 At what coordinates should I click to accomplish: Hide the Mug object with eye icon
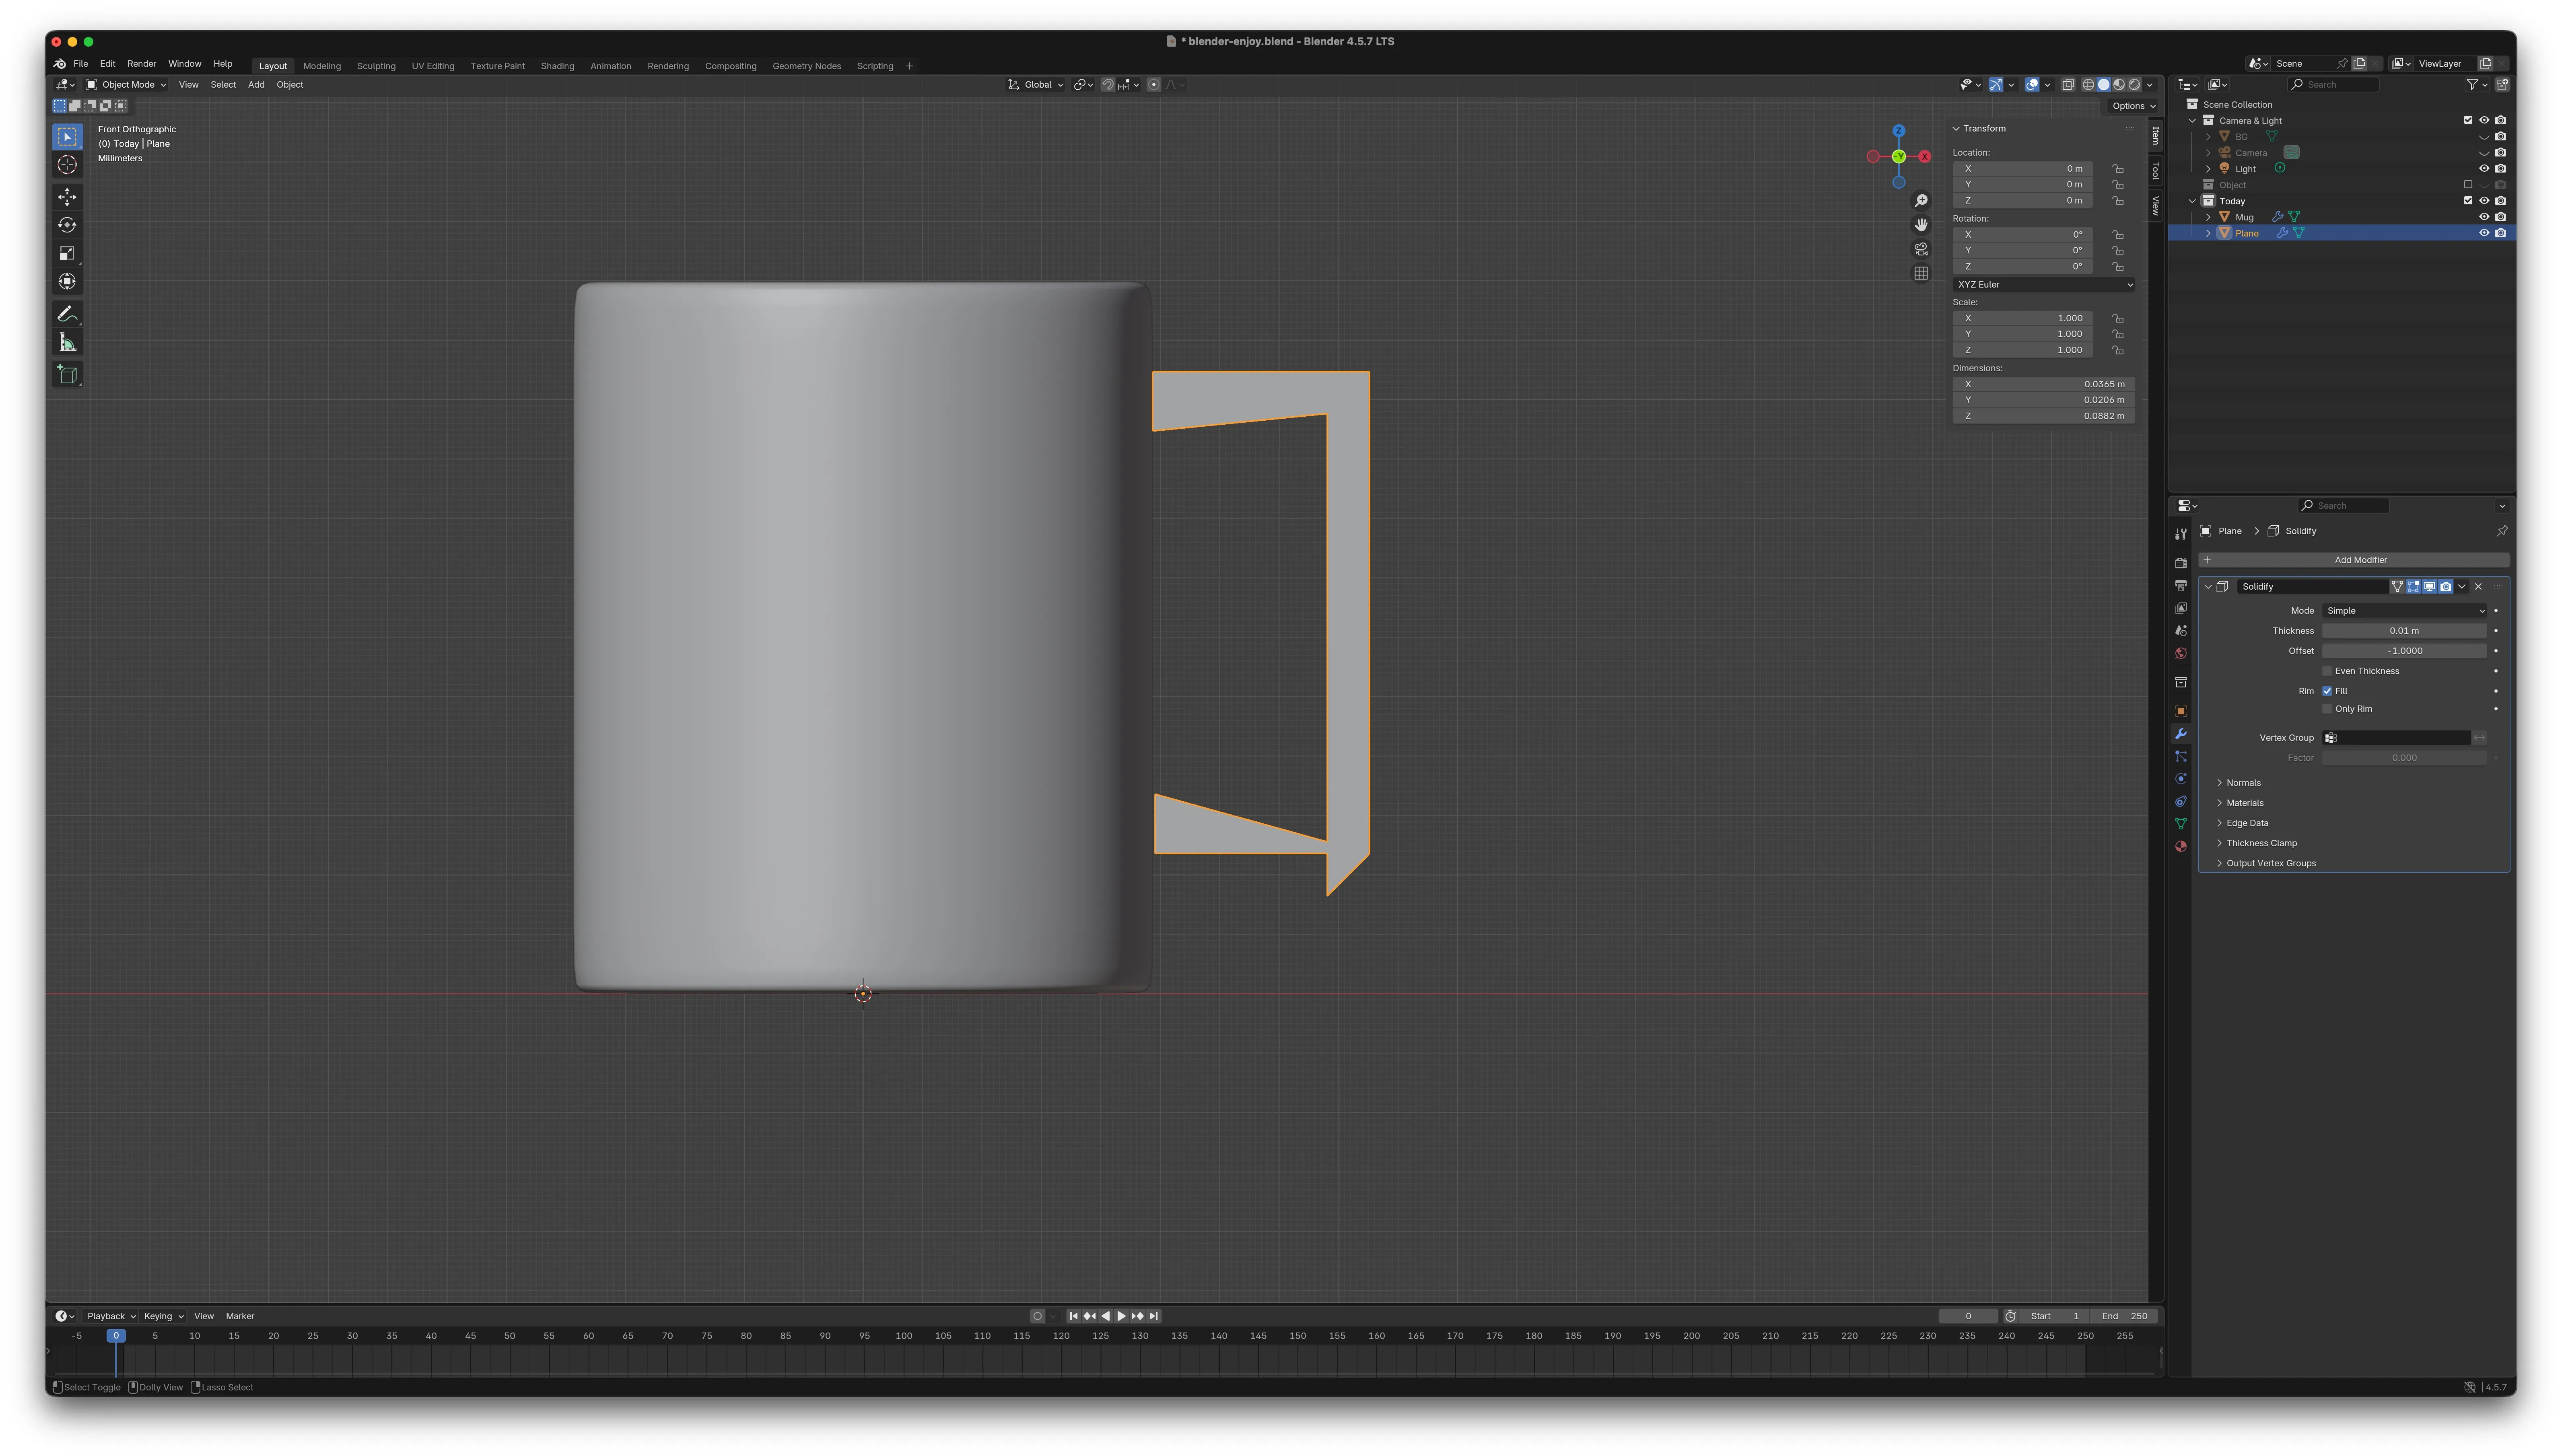(2483, 217)
